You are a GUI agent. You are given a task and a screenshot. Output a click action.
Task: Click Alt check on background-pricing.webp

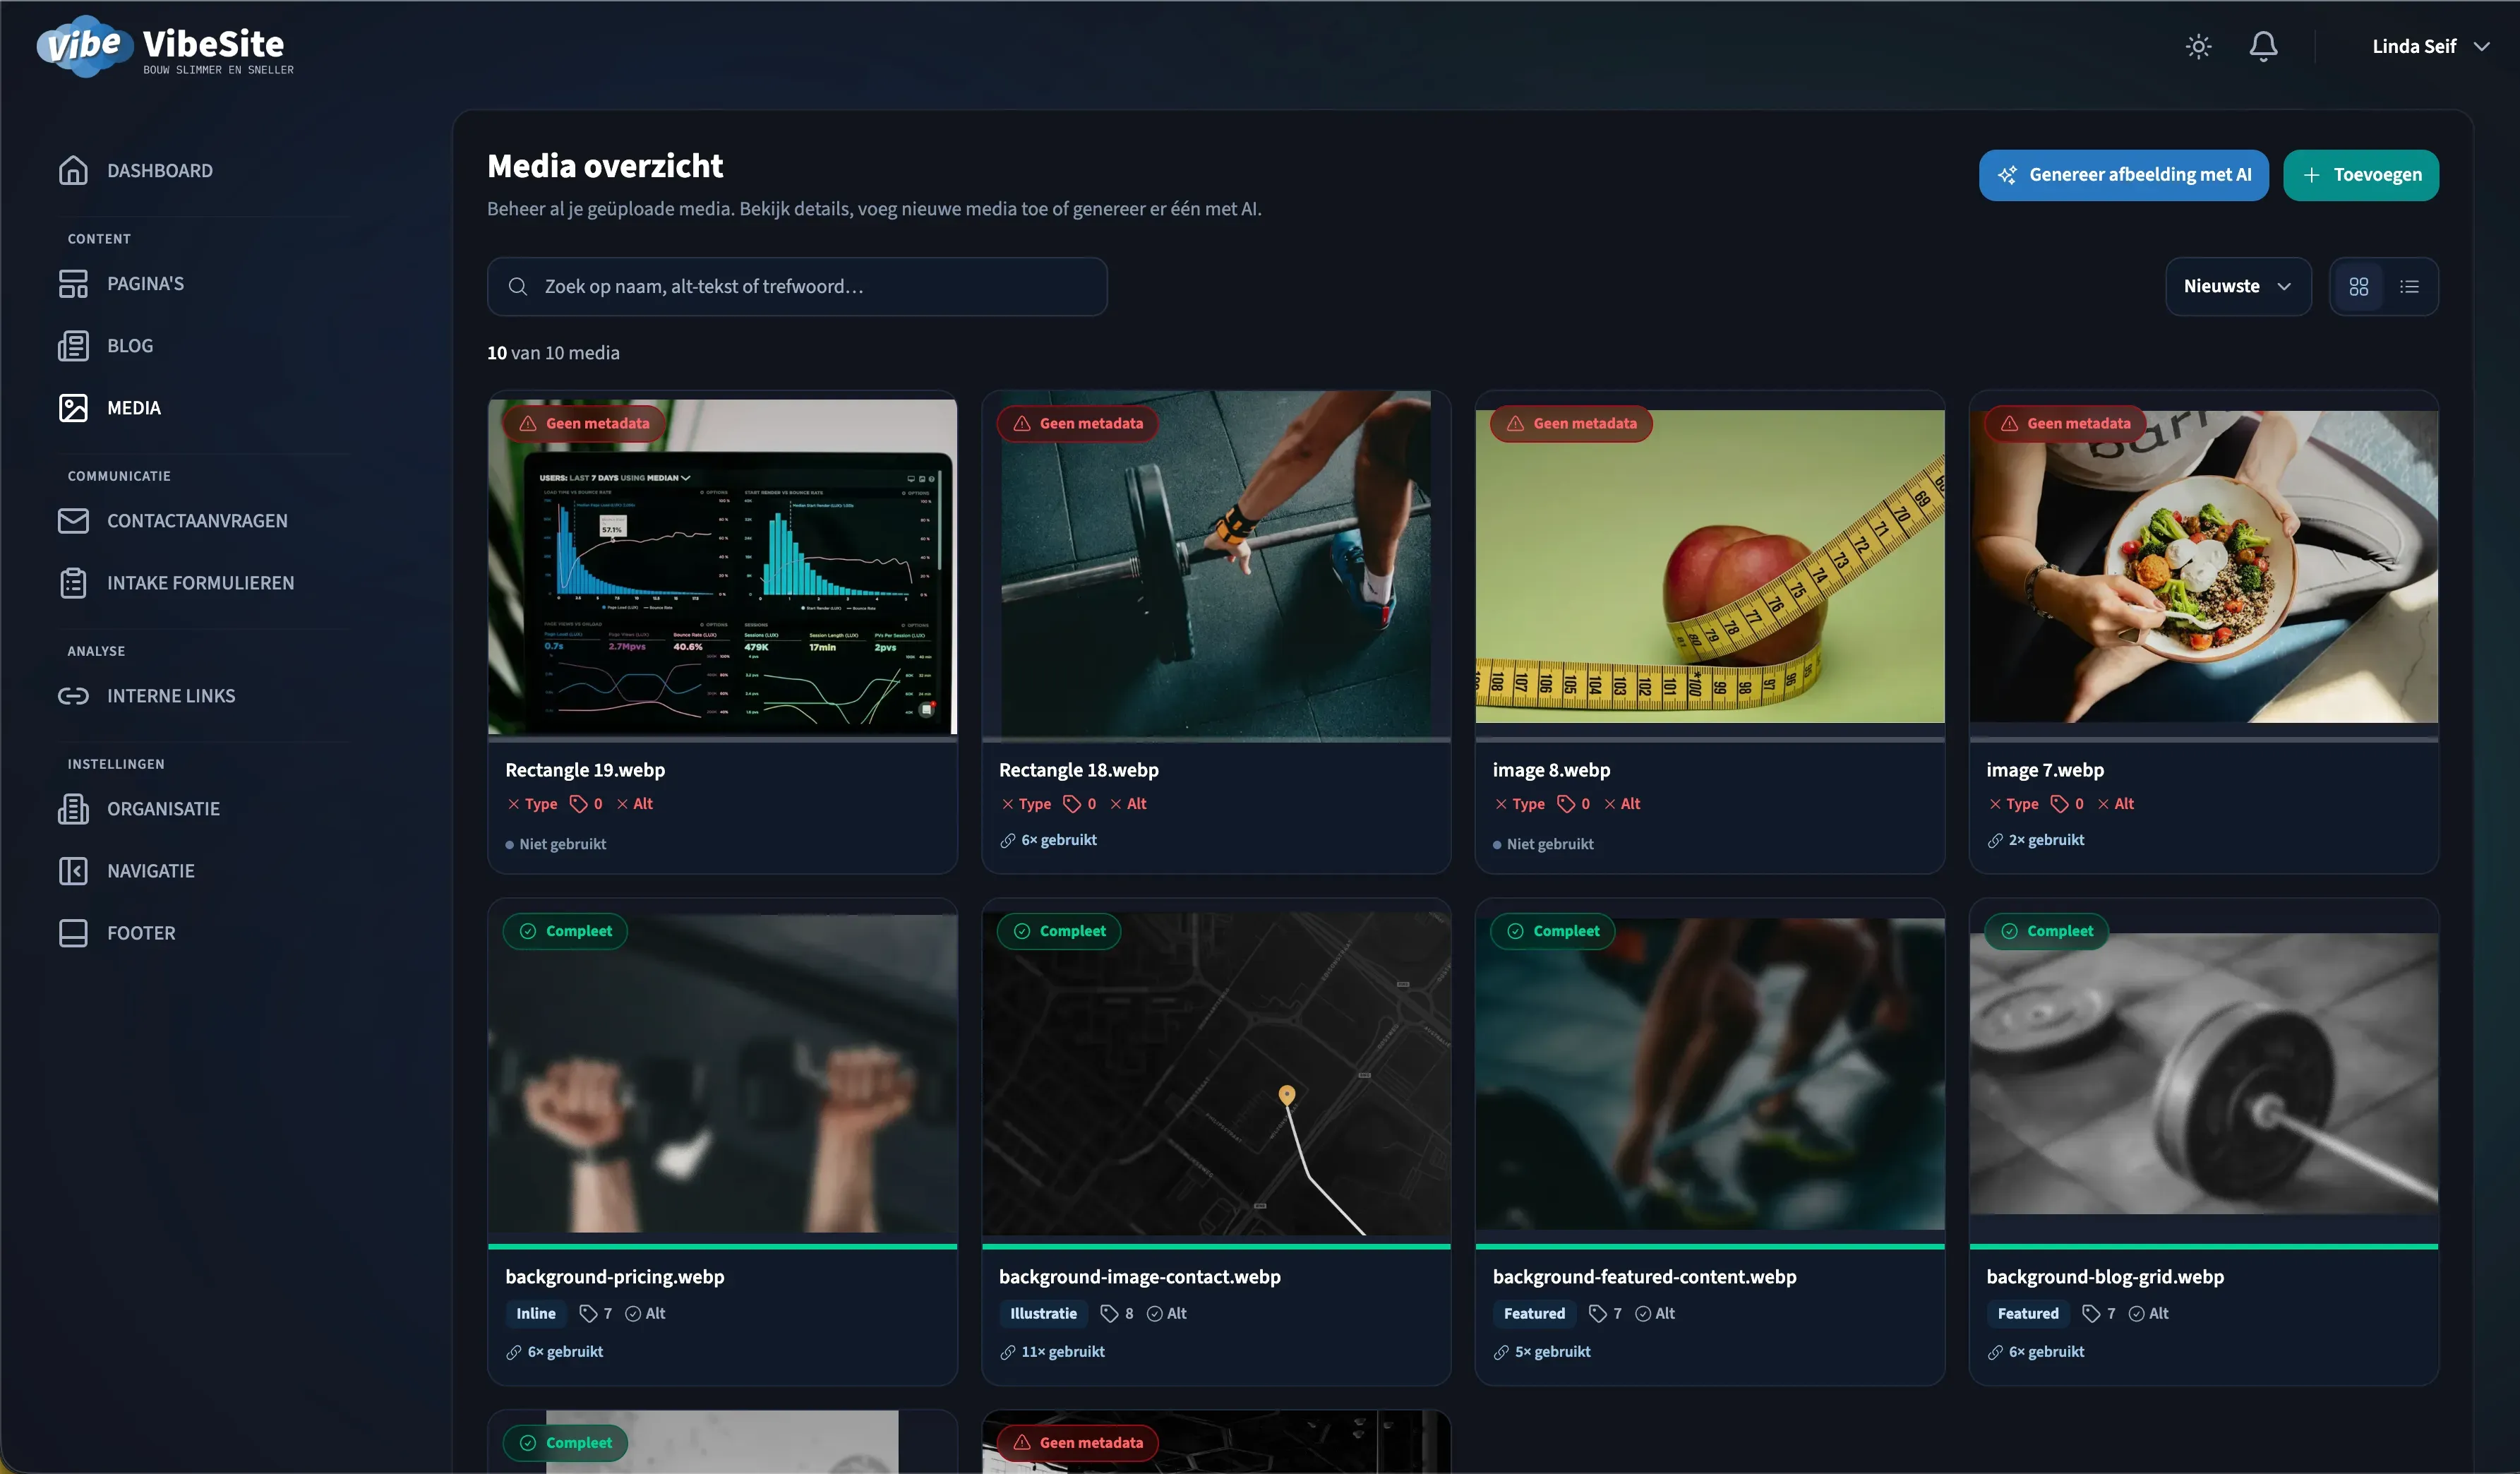coord(645,1313)
